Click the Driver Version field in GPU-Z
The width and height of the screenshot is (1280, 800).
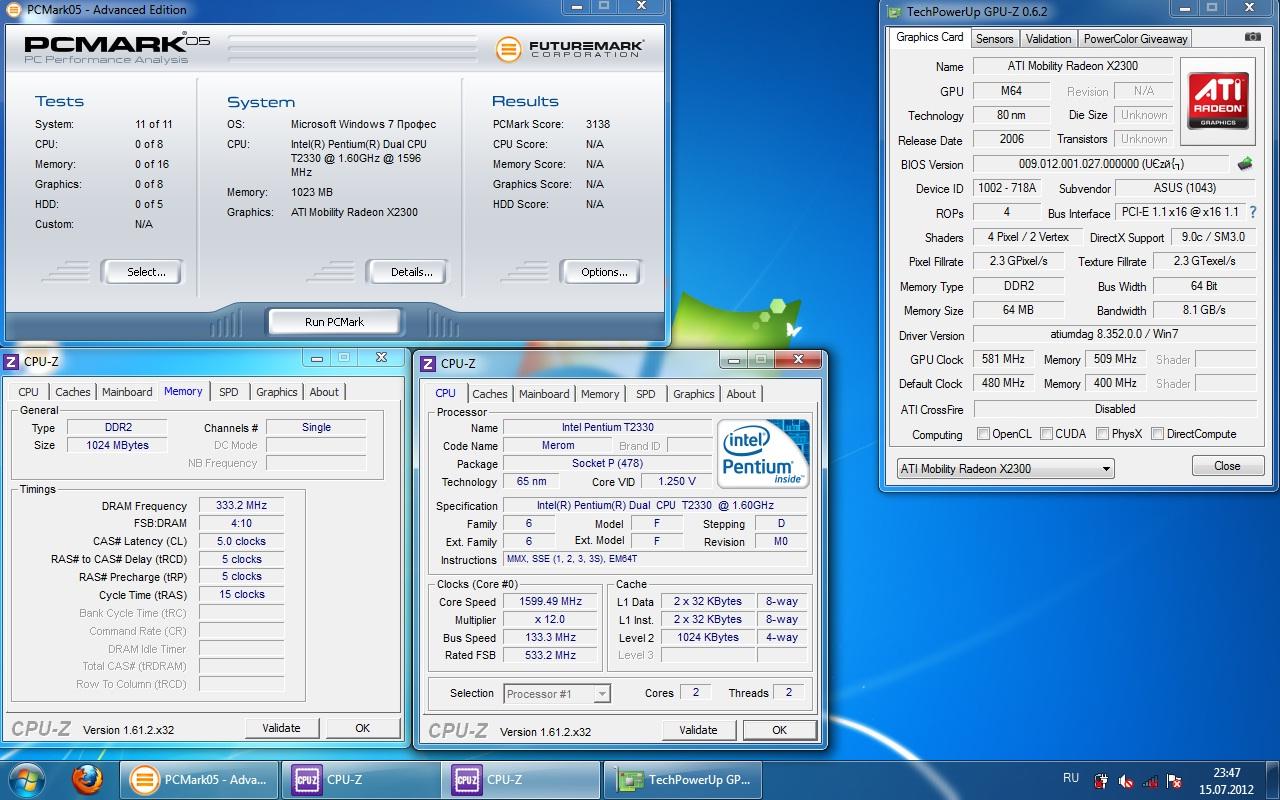click(x=1115, y=335)
